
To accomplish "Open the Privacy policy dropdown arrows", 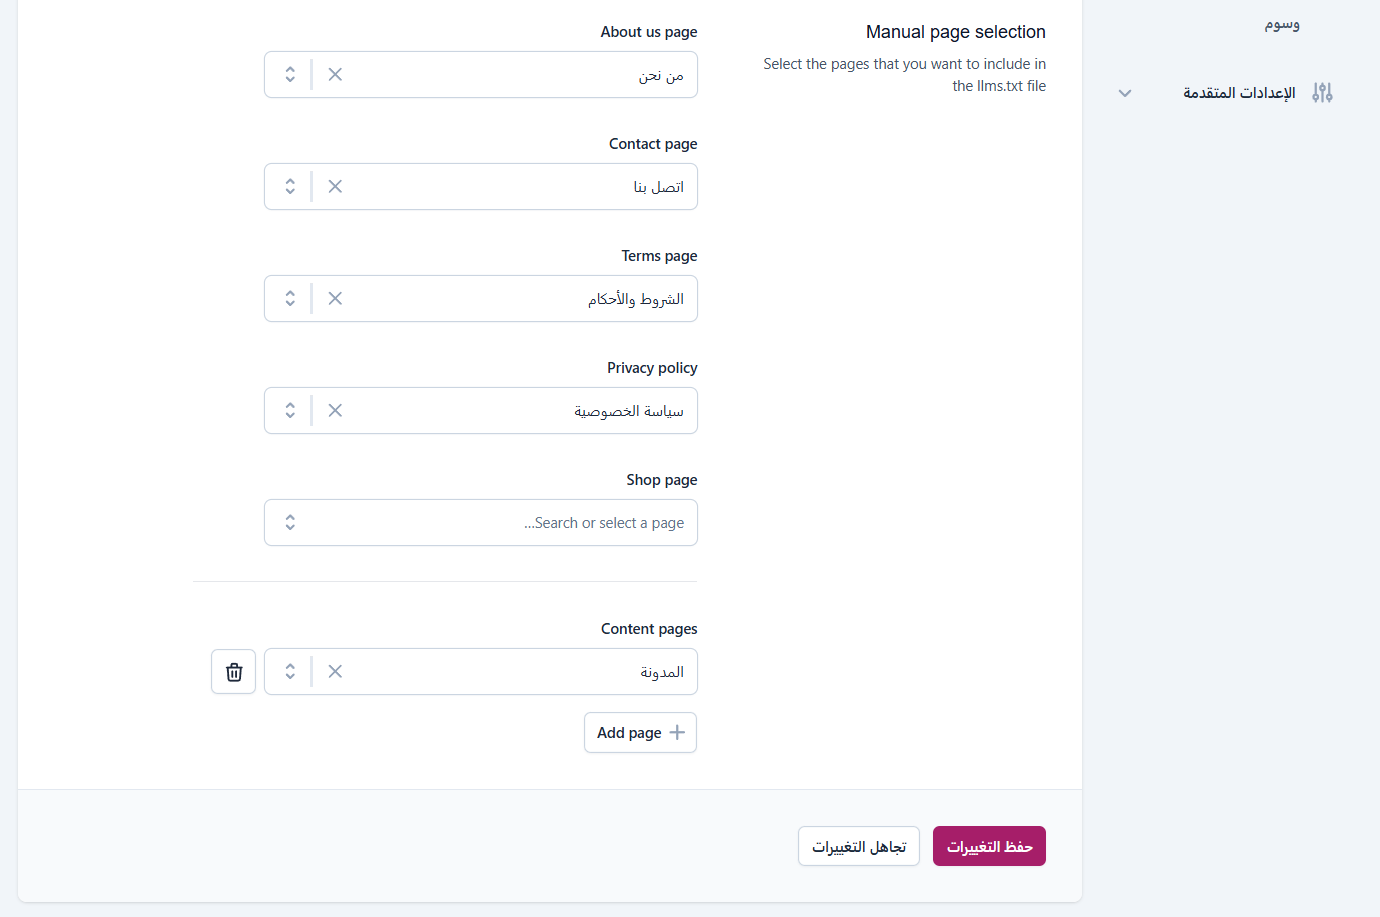I will 290,411.
